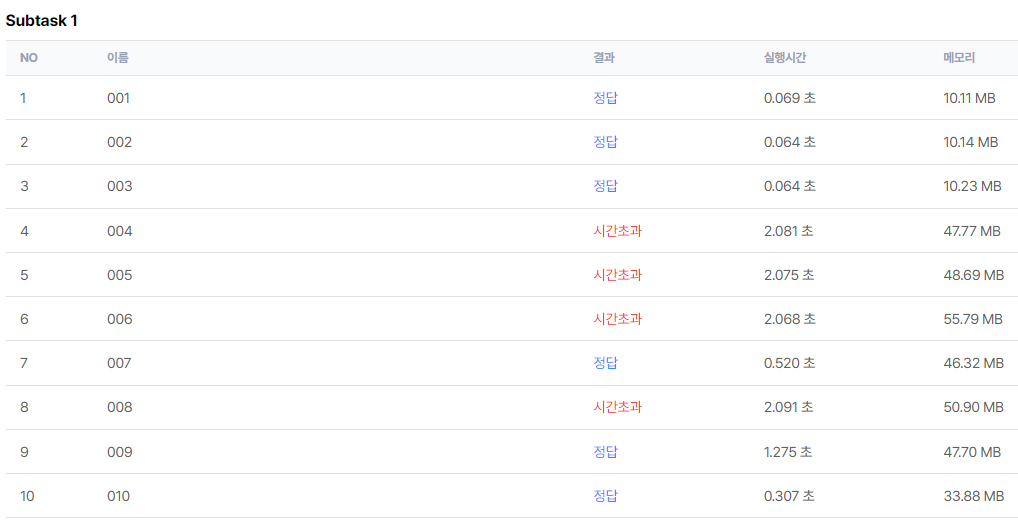Viewport: 1018px width, 529px height.
Task: Click execution time 2.091 초
Action: coord(788,407)
